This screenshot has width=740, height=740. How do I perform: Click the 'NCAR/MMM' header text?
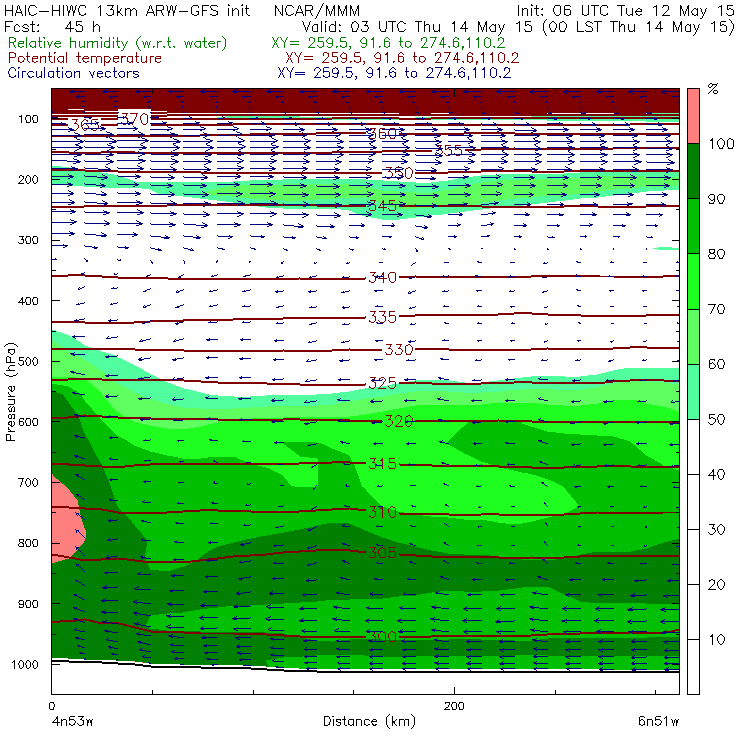coord(317,10)
